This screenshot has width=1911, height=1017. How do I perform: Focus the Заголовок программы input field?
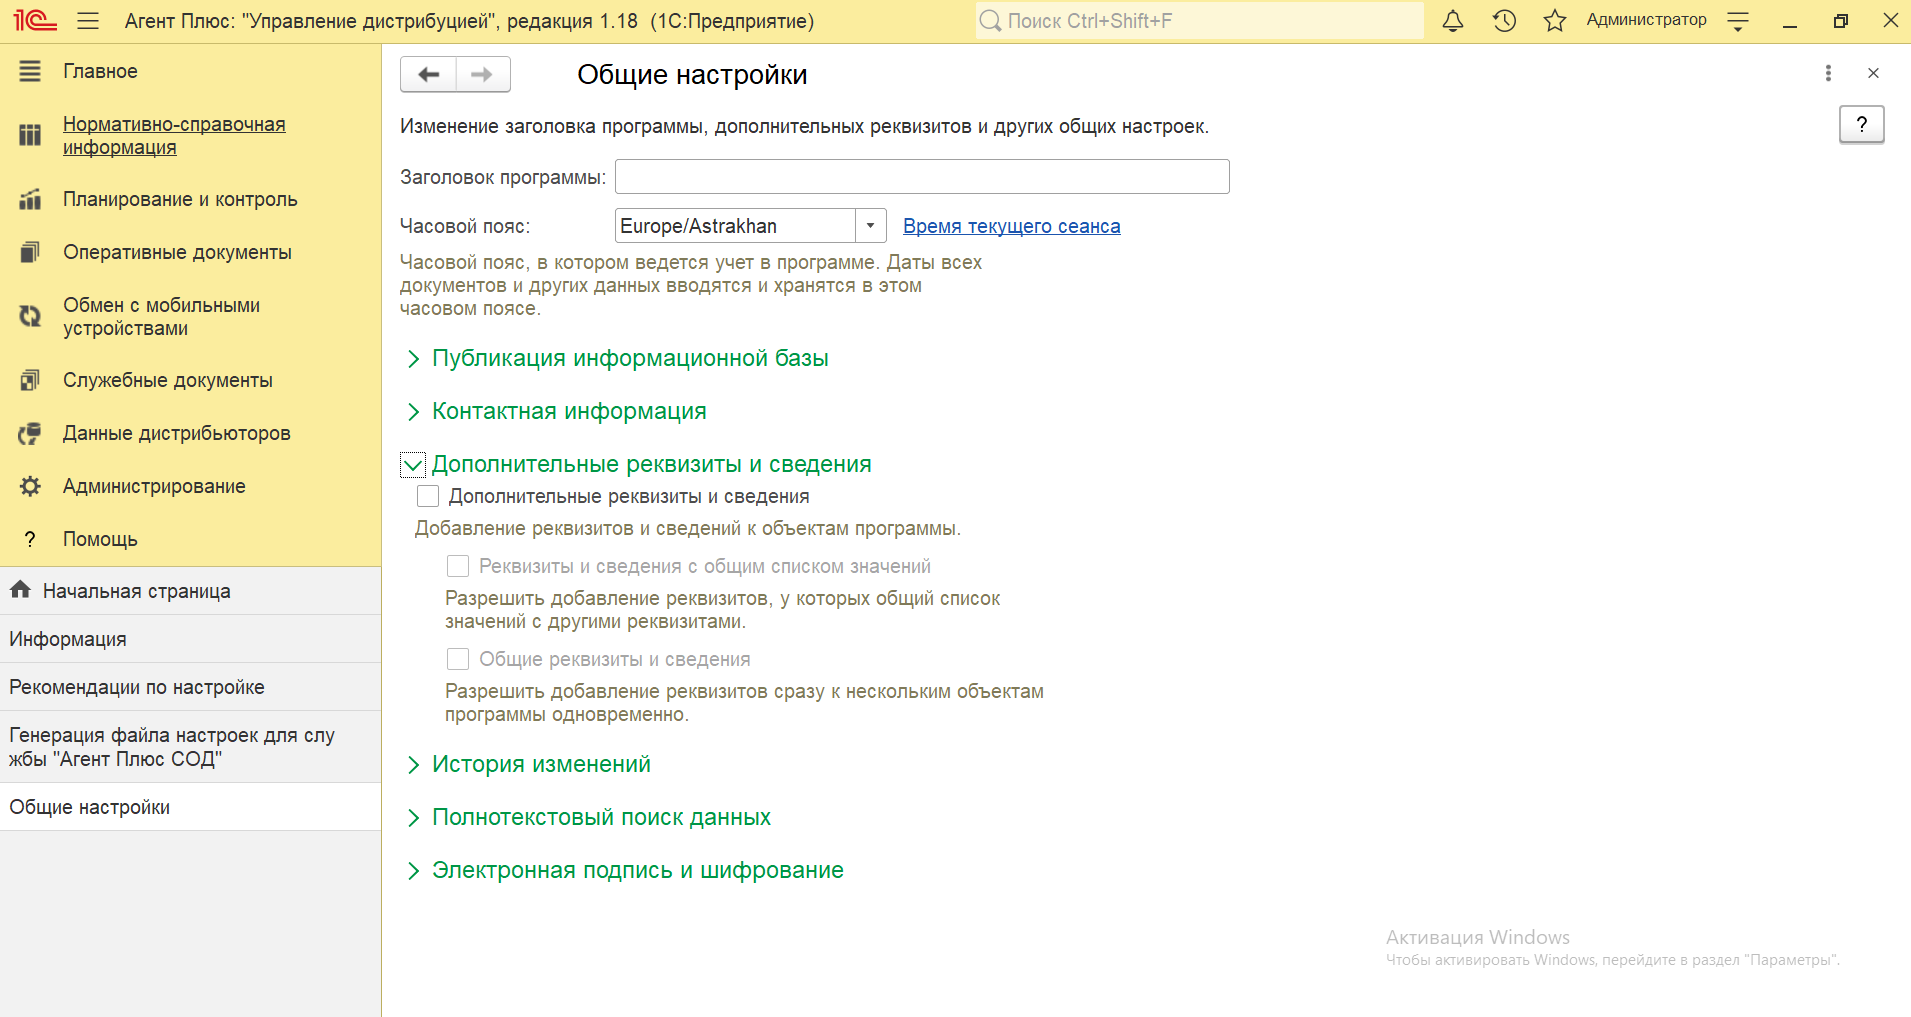point(922,177)
